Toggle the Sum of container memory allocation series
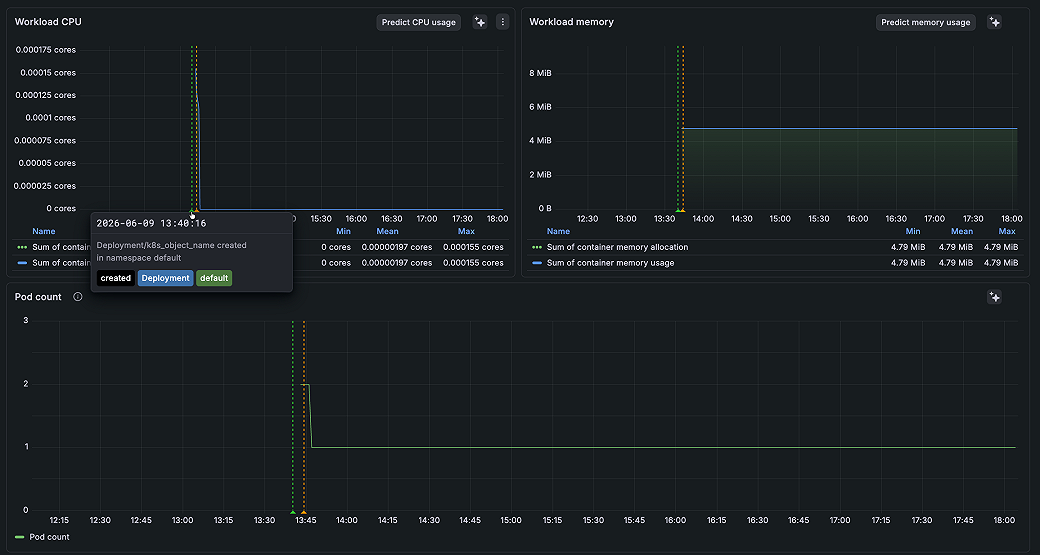The height and width of the screenshot is (555, 1040). [618, 247]
